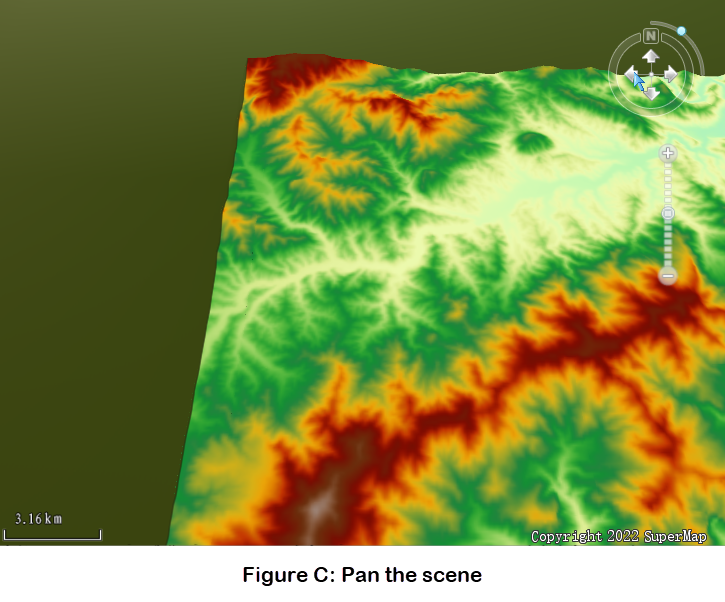Click the zoom slider's middle handle
This screenshot has width=725, height=602.
668,213
